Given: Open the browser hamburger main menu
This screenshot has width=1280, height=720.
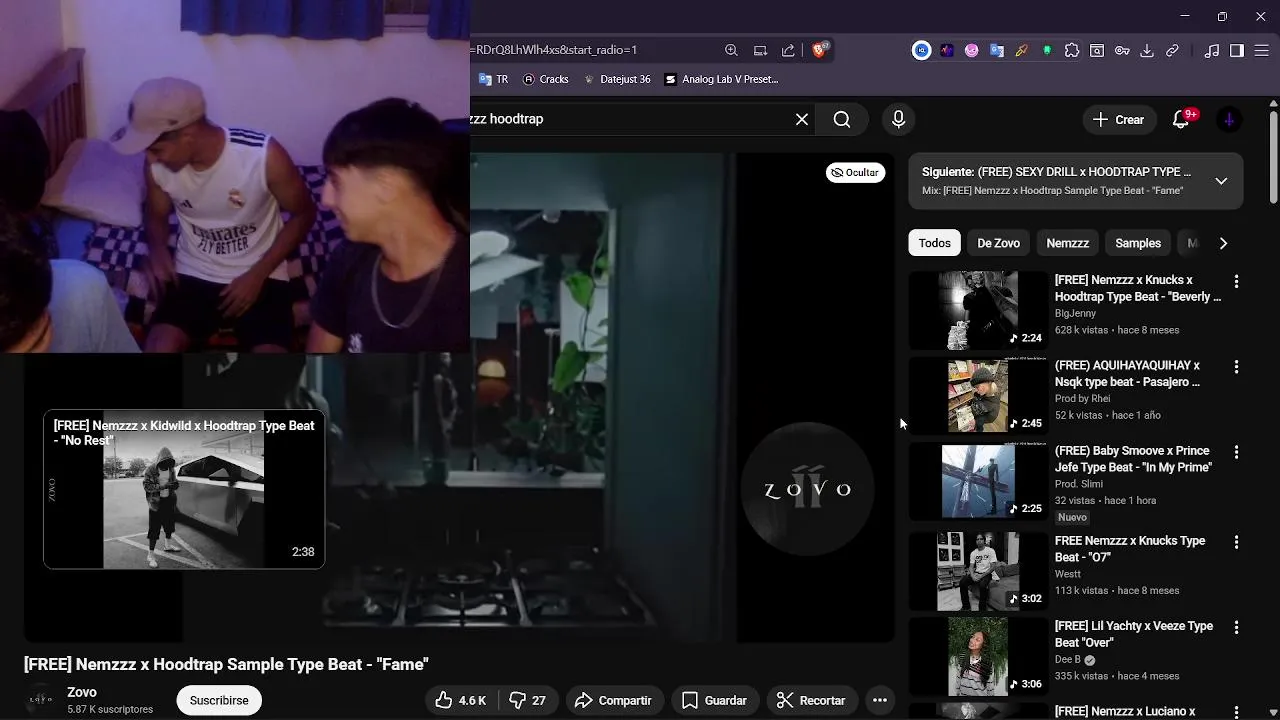Looking at the screenshot, I should click(1262, 50).
